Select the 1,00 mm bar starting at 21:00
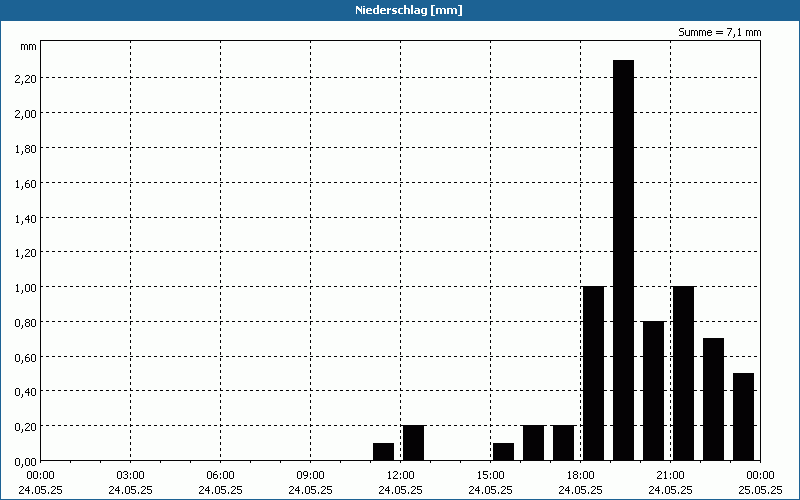The image size is (800, 500). (x=684, y=373)
